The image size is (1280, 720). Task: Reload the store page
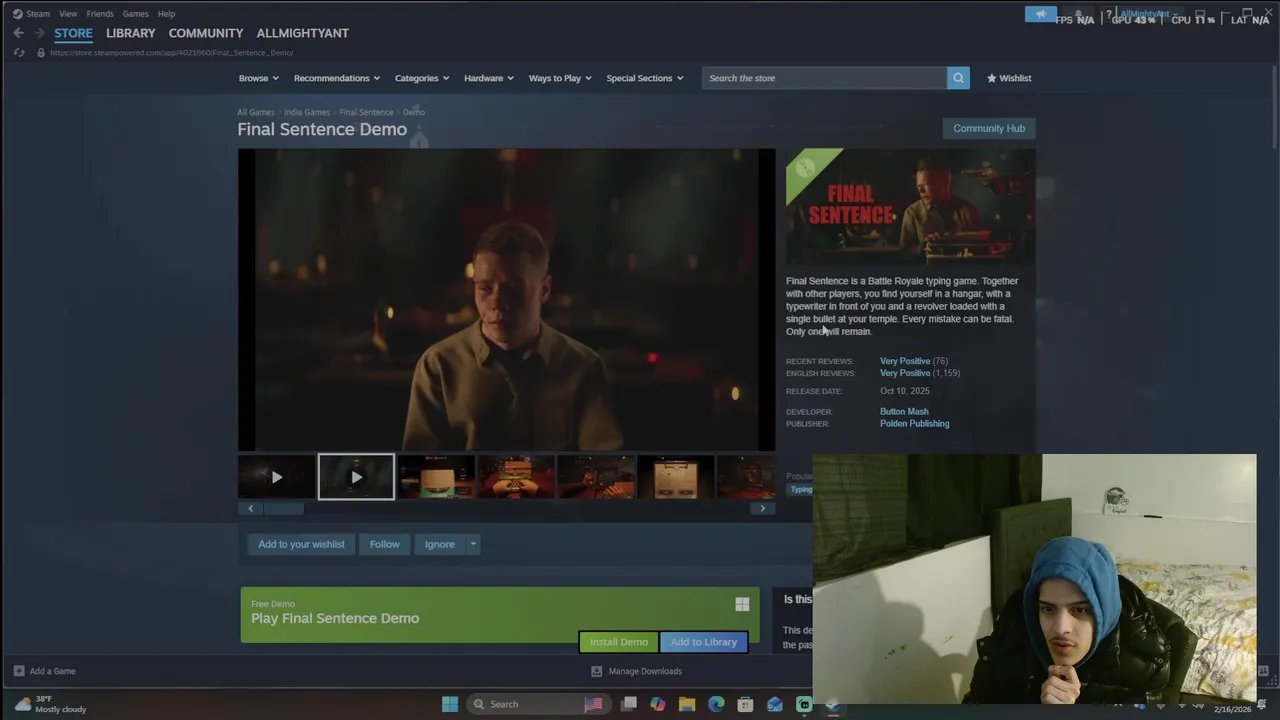tap(18, 52)
